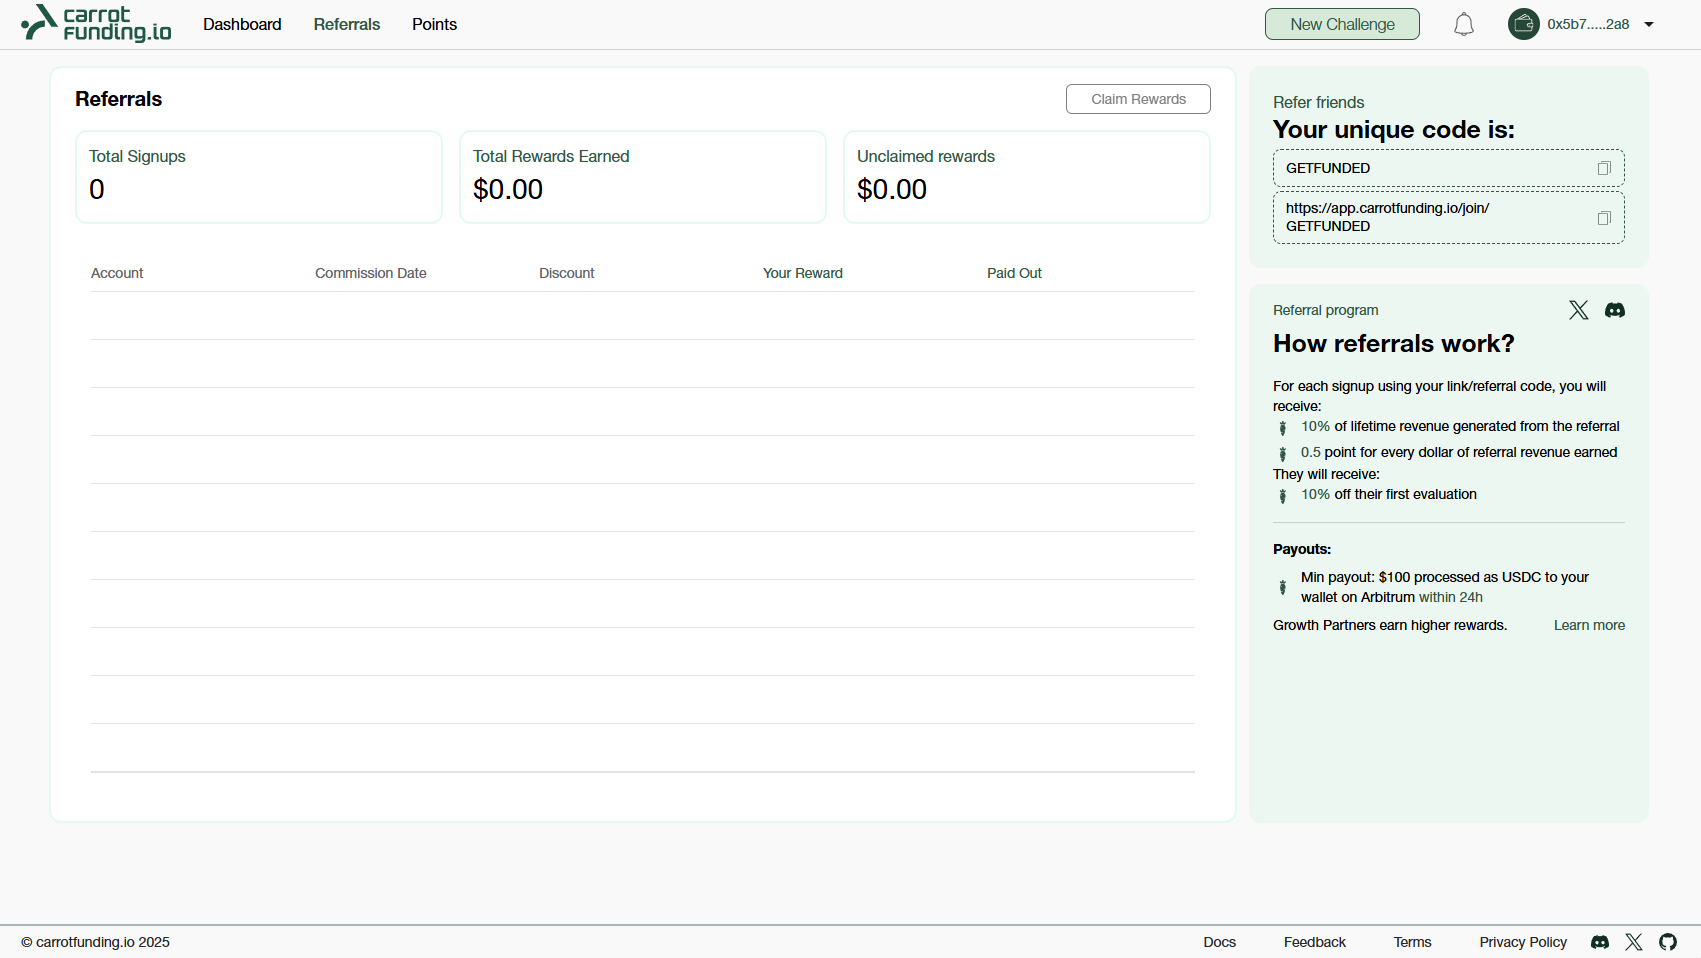Open X icon in the footer

pyautogui.click(x=1634, y=942)
